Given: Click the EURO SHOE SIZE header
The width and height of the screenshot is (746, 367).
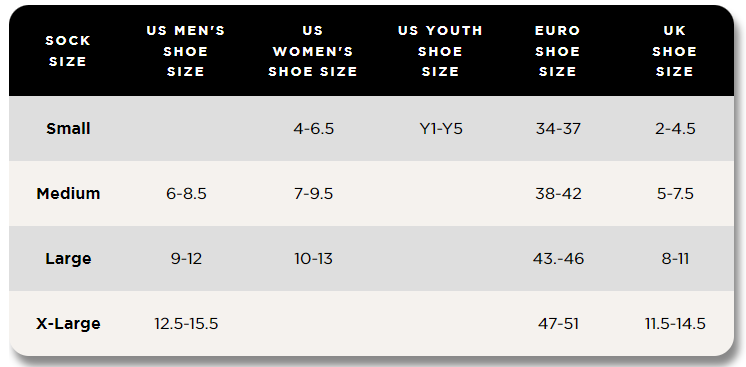Looking at the screenshot, I should pos(558,51).
